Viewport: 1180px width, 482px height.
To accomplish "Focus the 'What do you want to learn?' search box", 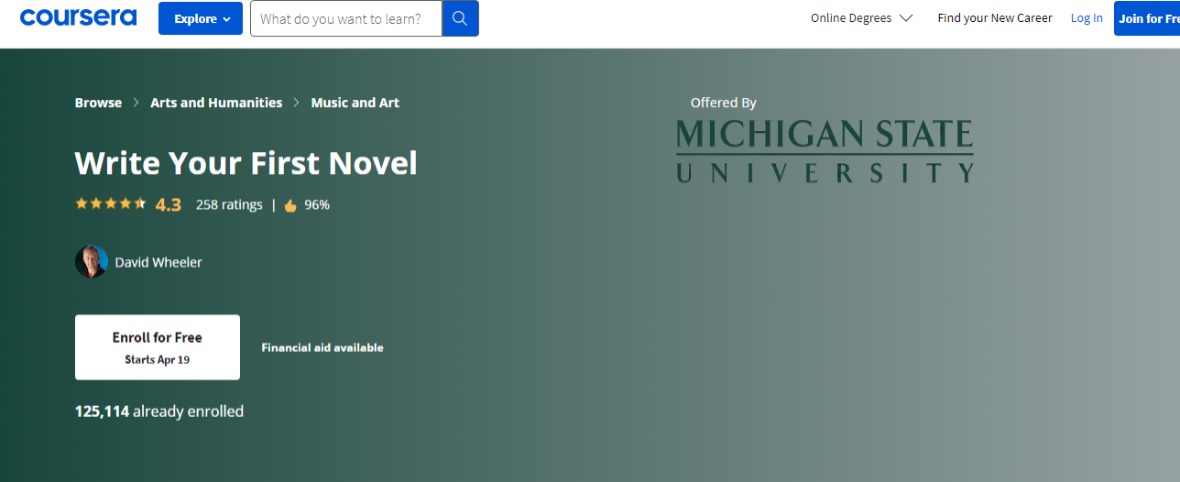I will coord(346,19).
